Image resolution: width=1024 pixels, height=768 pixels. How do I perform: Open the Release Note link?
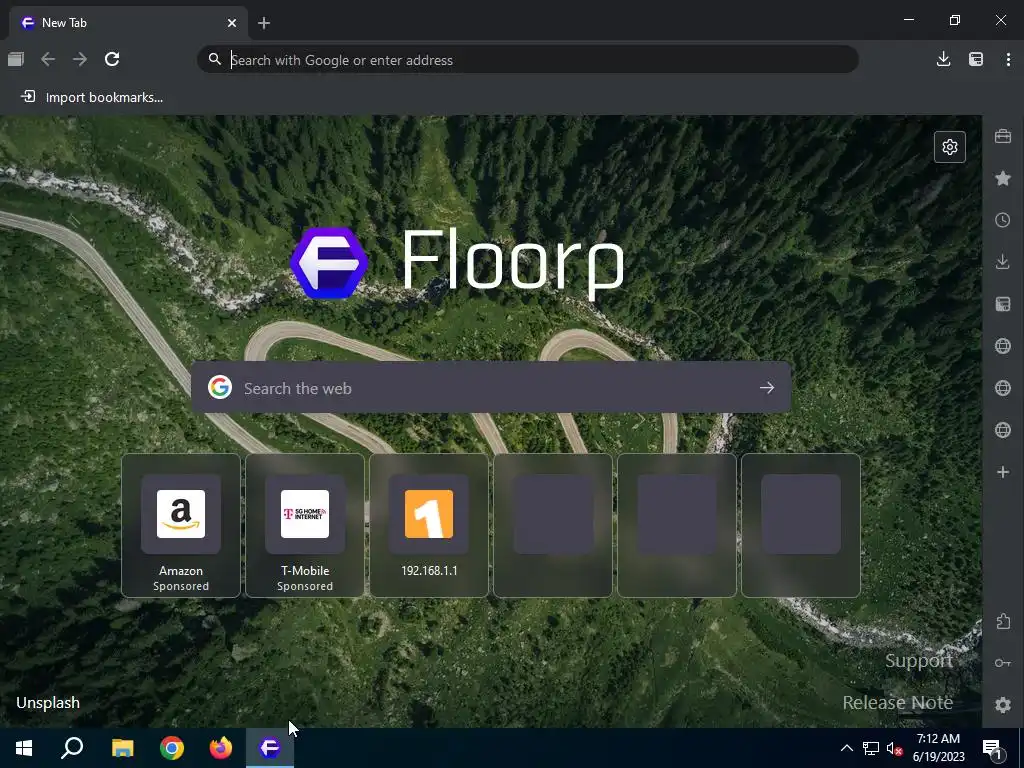pyautogui.click(x=897, y=703)
